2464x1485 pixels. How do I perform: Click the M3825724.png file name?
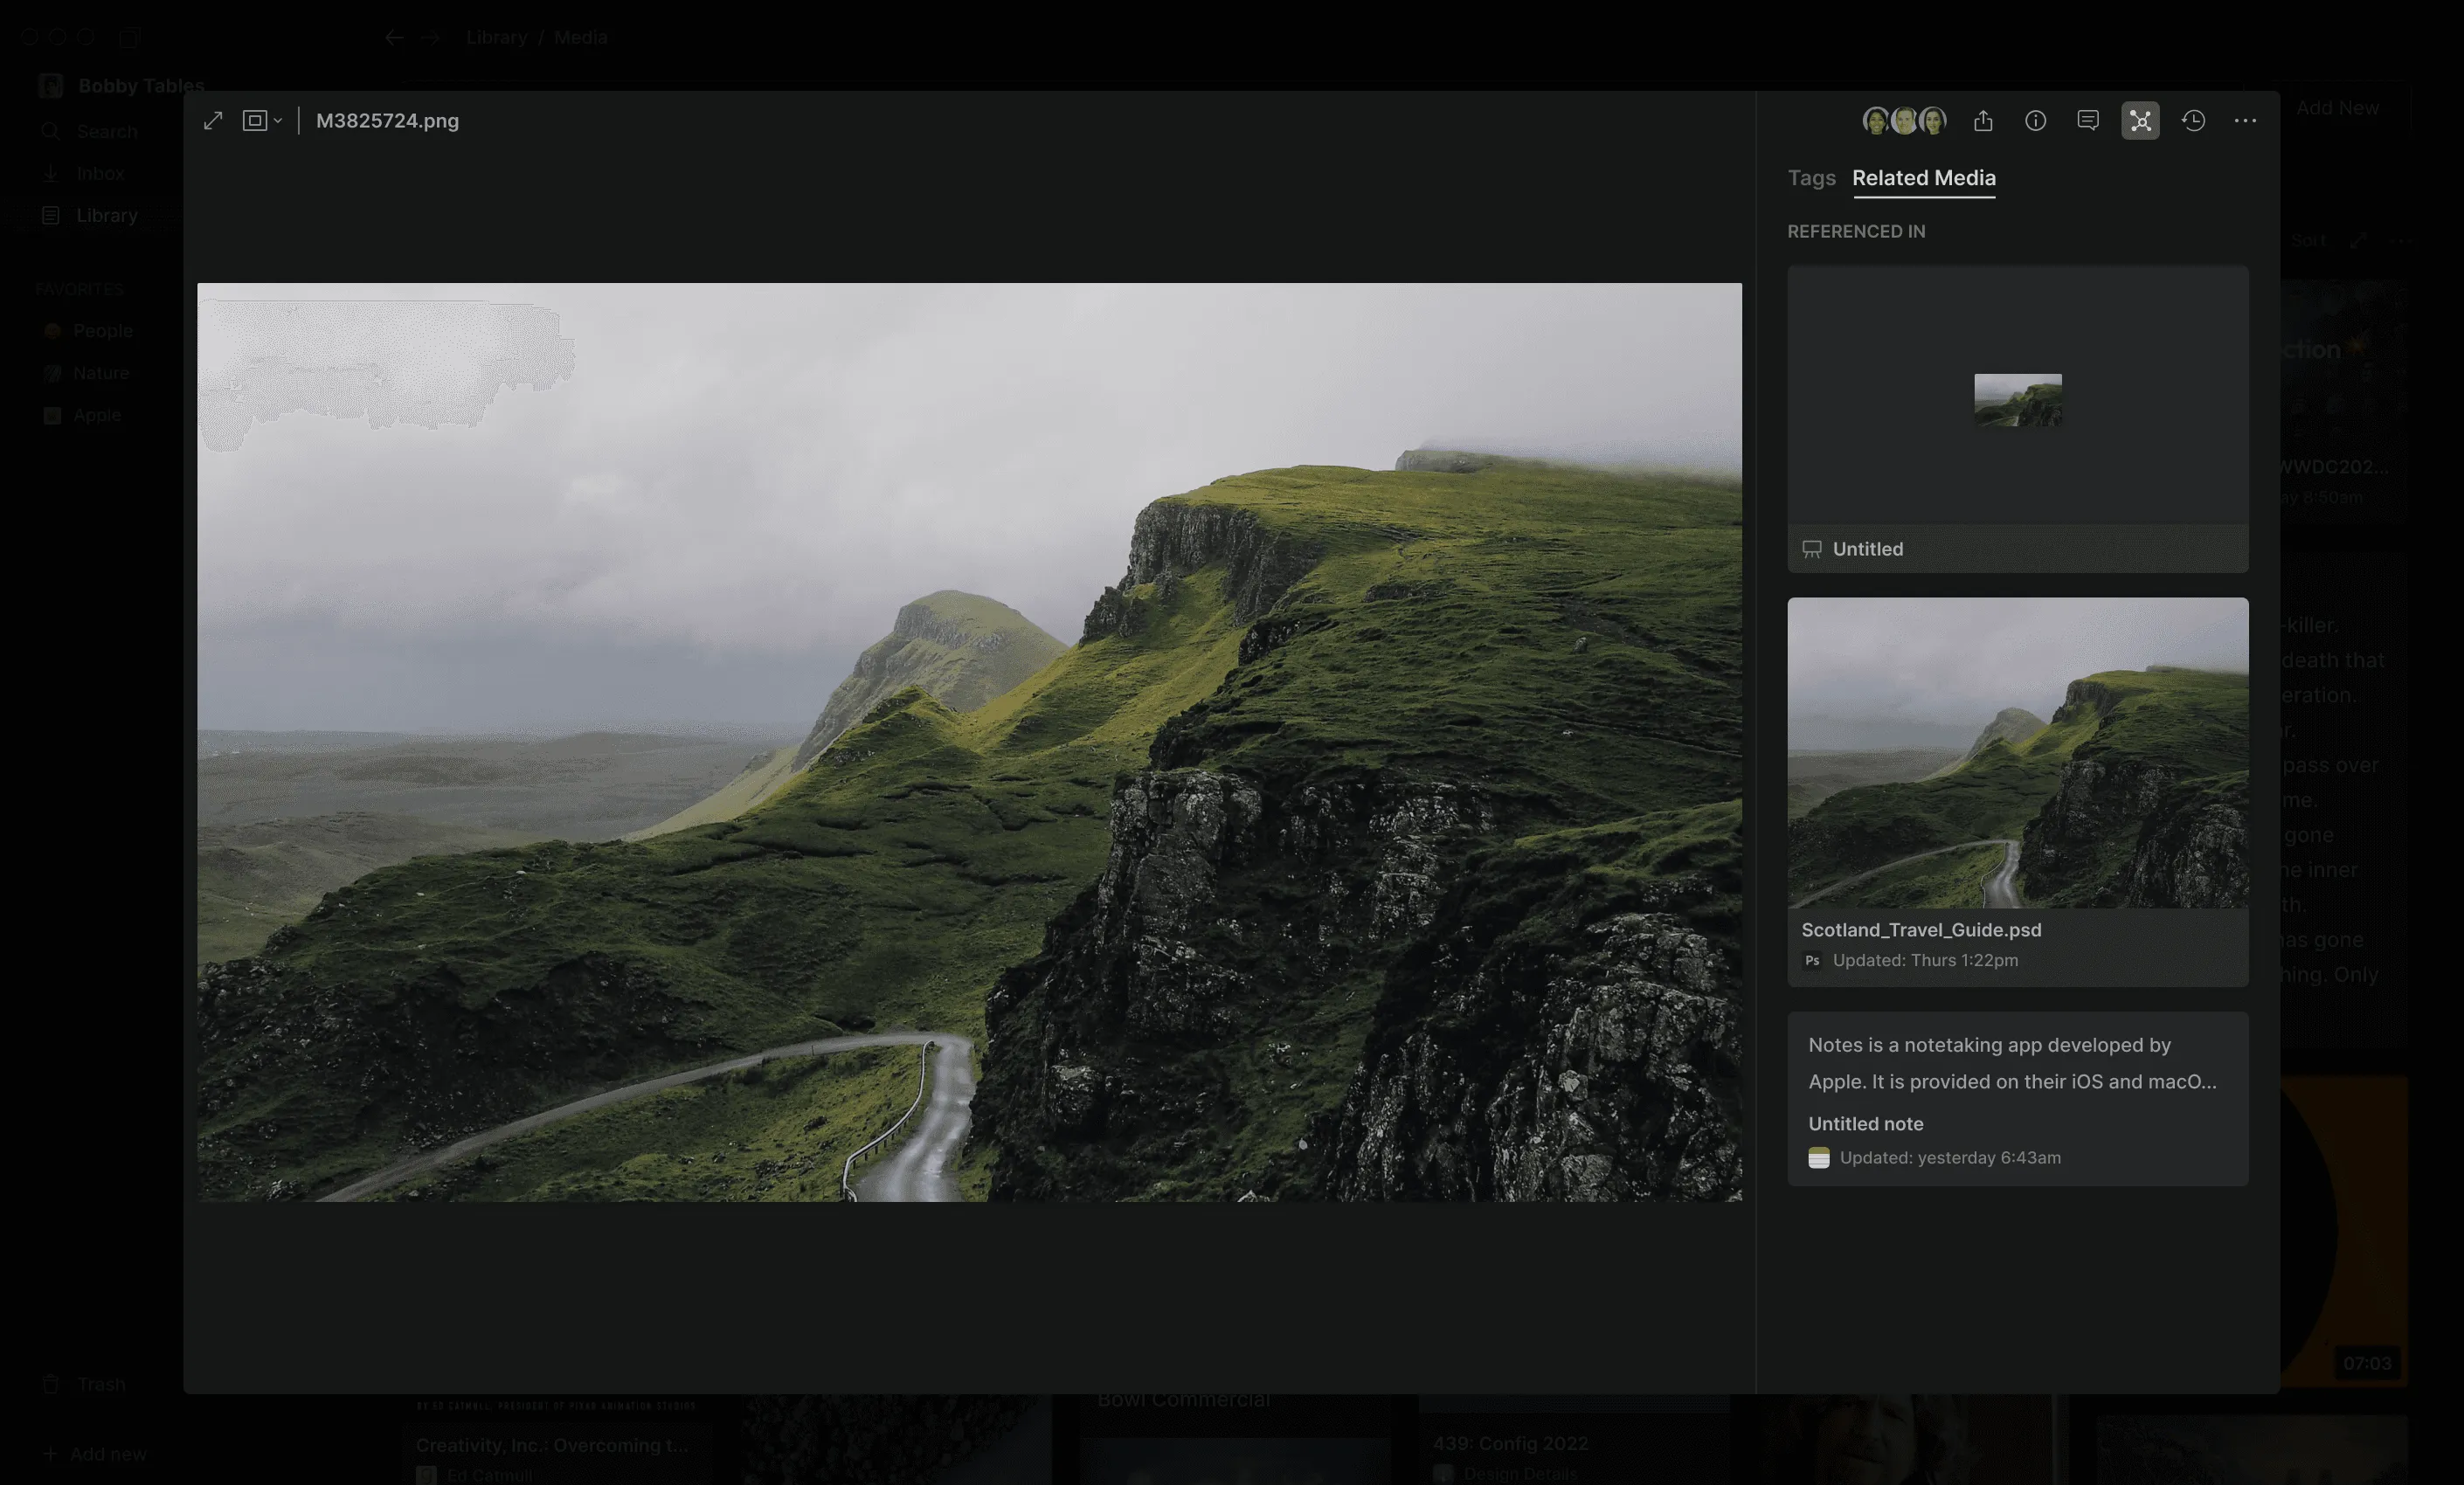click(387, 121)
